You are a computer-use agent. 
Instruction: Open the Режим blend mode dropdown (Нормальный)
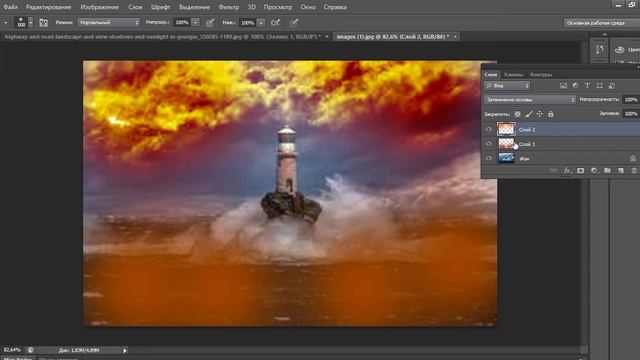click(109, 23)
